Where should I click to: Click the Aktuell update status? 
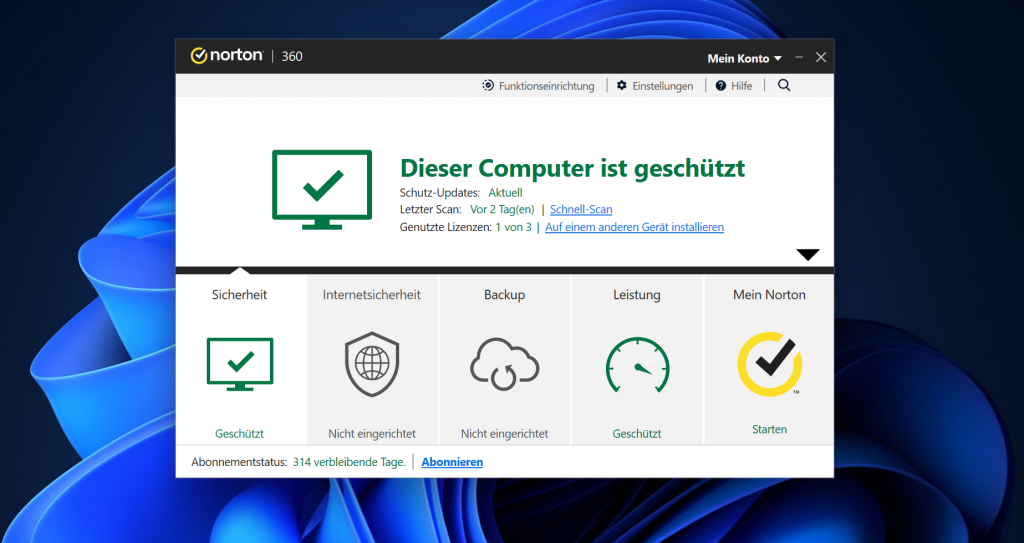(x=505, y=193)
